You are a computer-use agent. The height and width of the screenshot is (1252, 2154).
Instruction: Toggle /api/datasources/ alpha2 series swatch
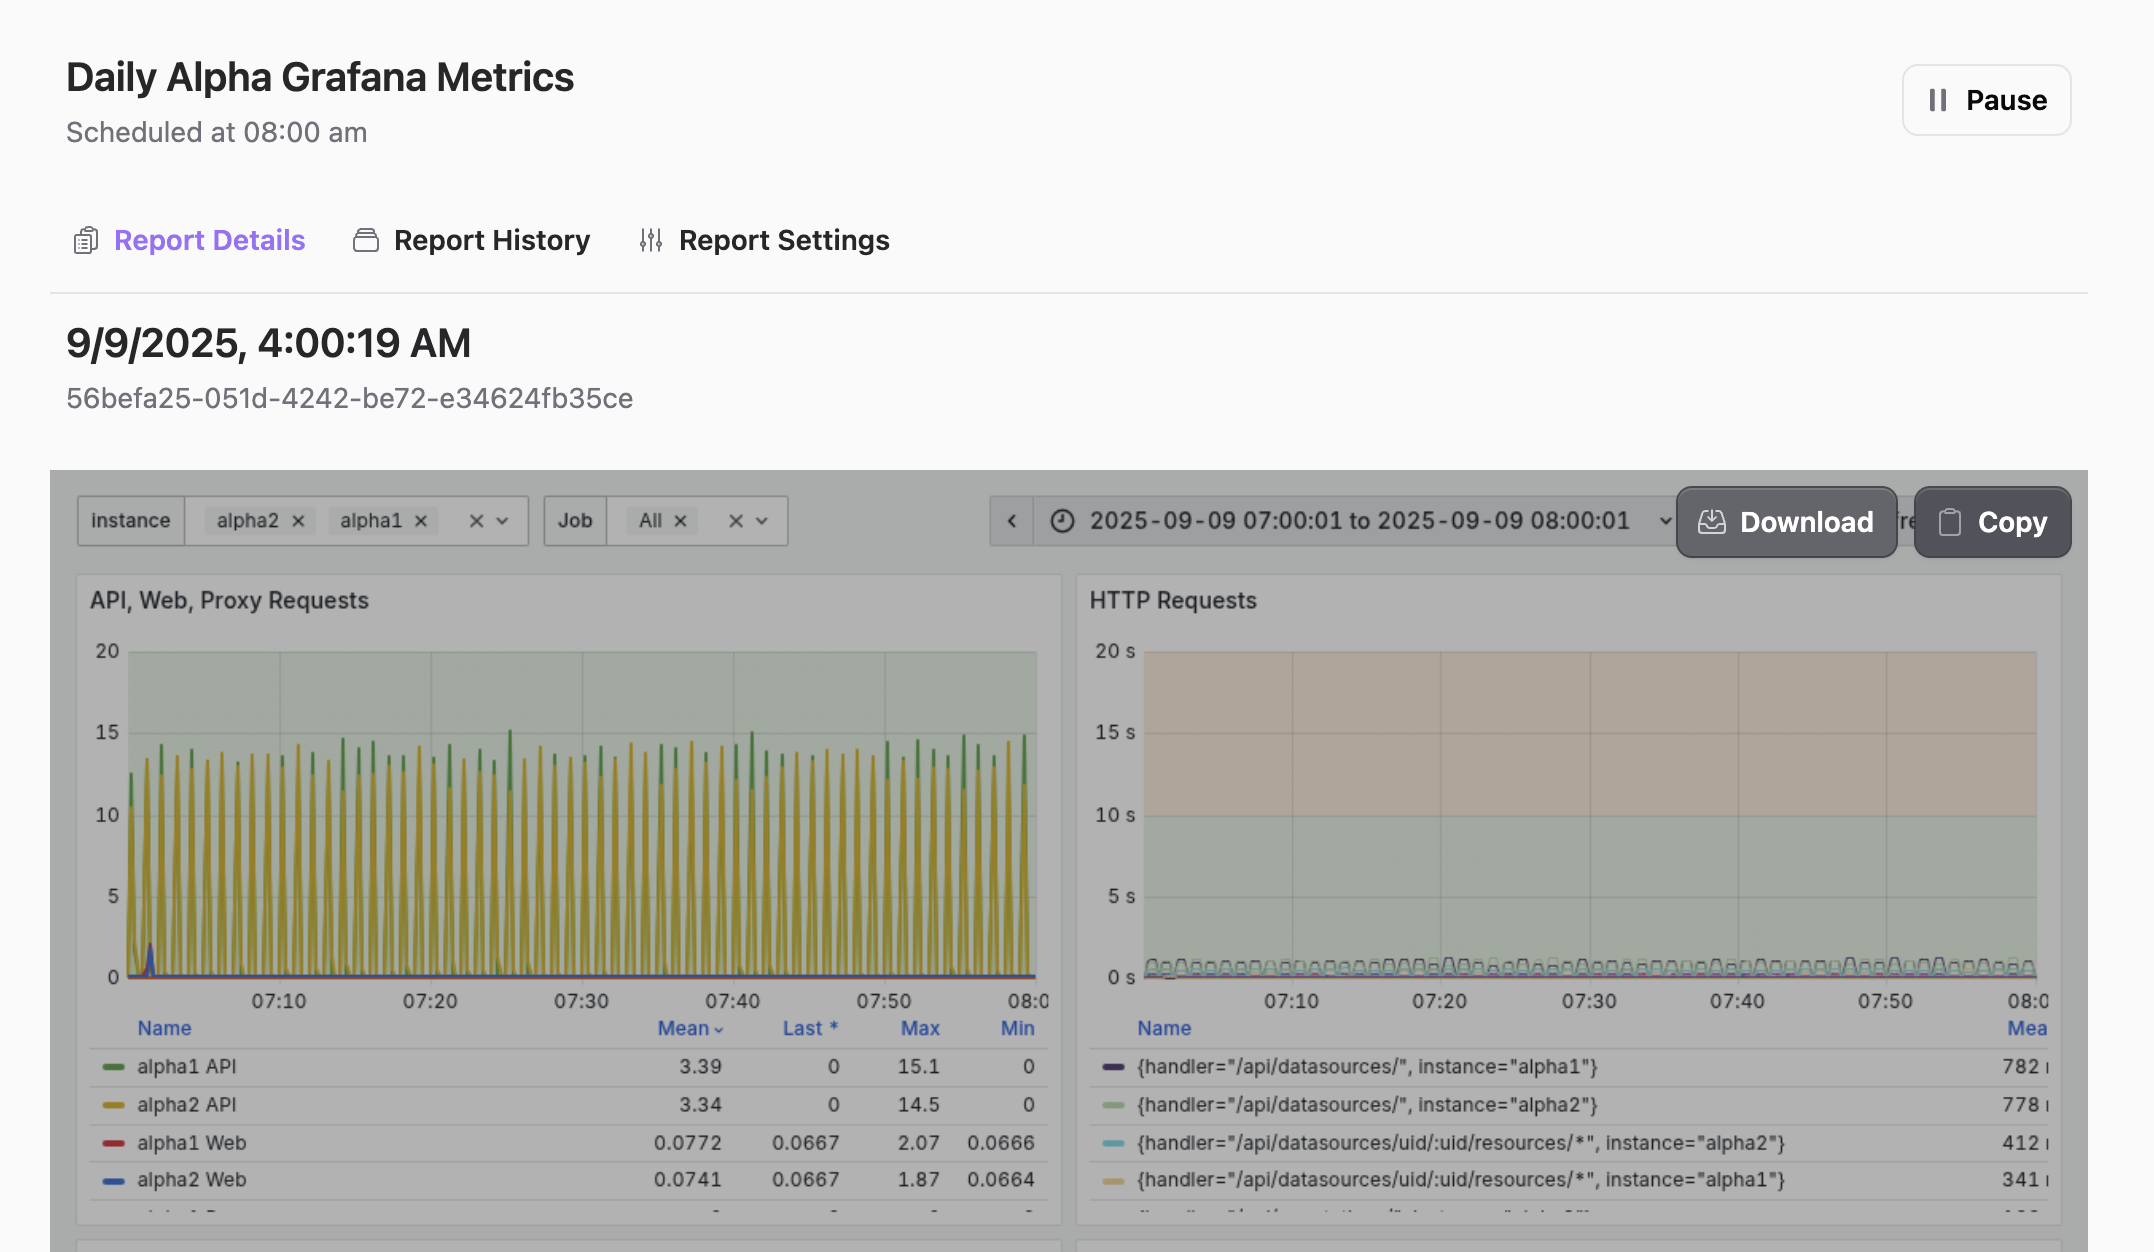tap(1114, 1105)
